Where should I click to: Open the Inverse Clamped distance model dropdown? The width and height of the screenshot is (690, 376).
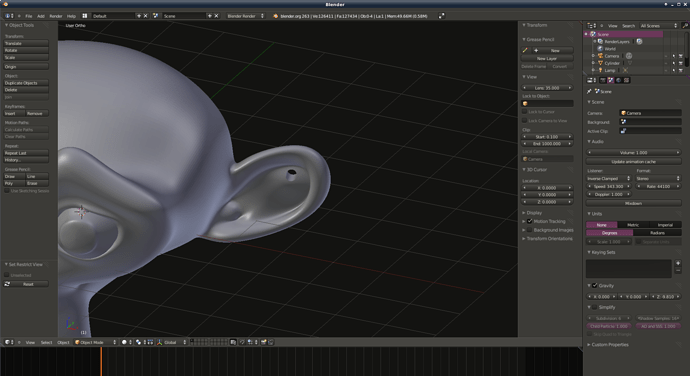pos(609,179)
